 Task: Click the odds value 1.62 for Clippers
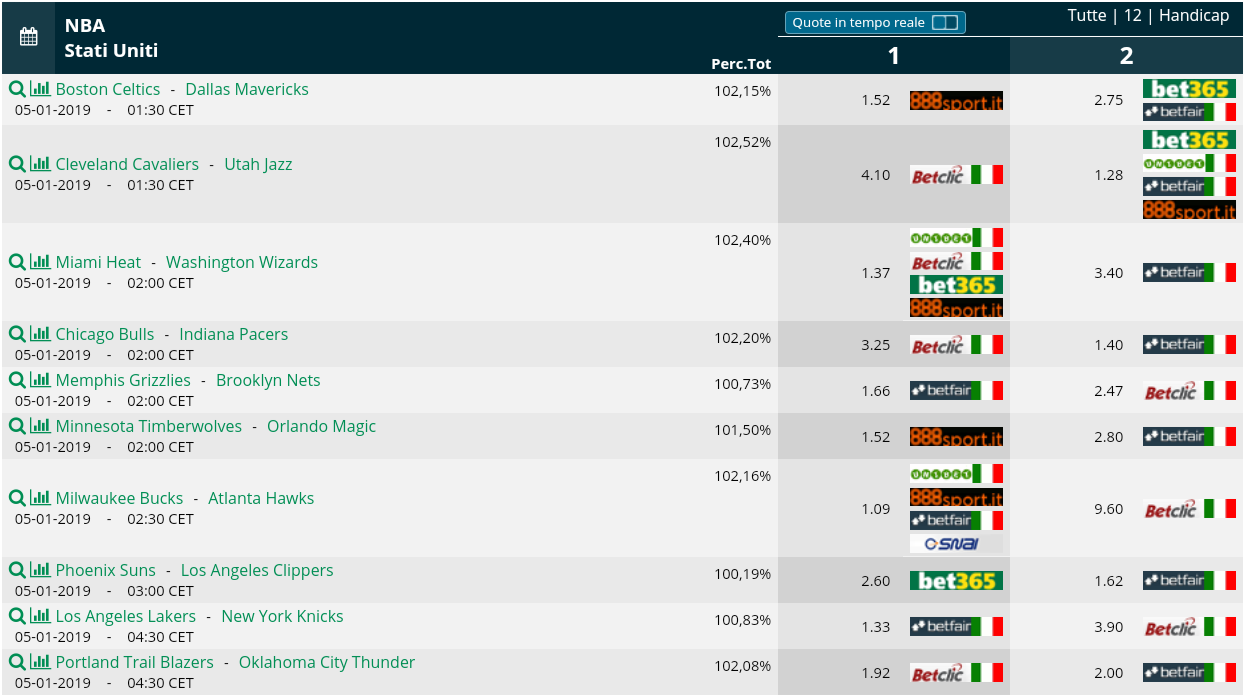[x=1108, y=581]
